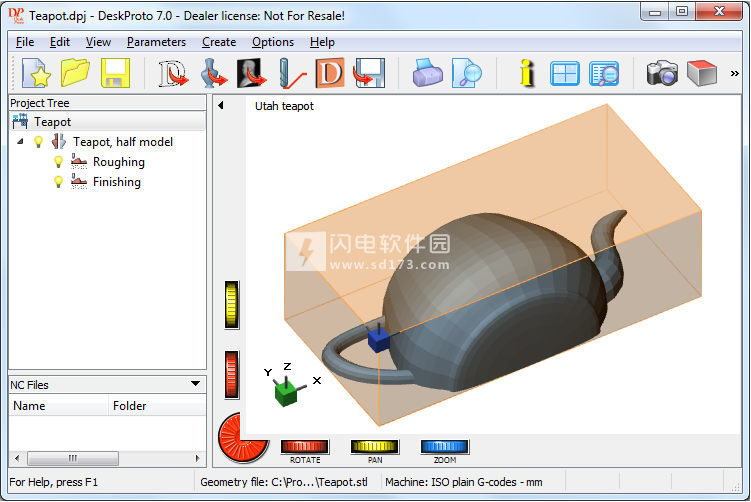Expand toolbar overflow chevron
Screen dimensions: 751x502
[x=734, y=73]
